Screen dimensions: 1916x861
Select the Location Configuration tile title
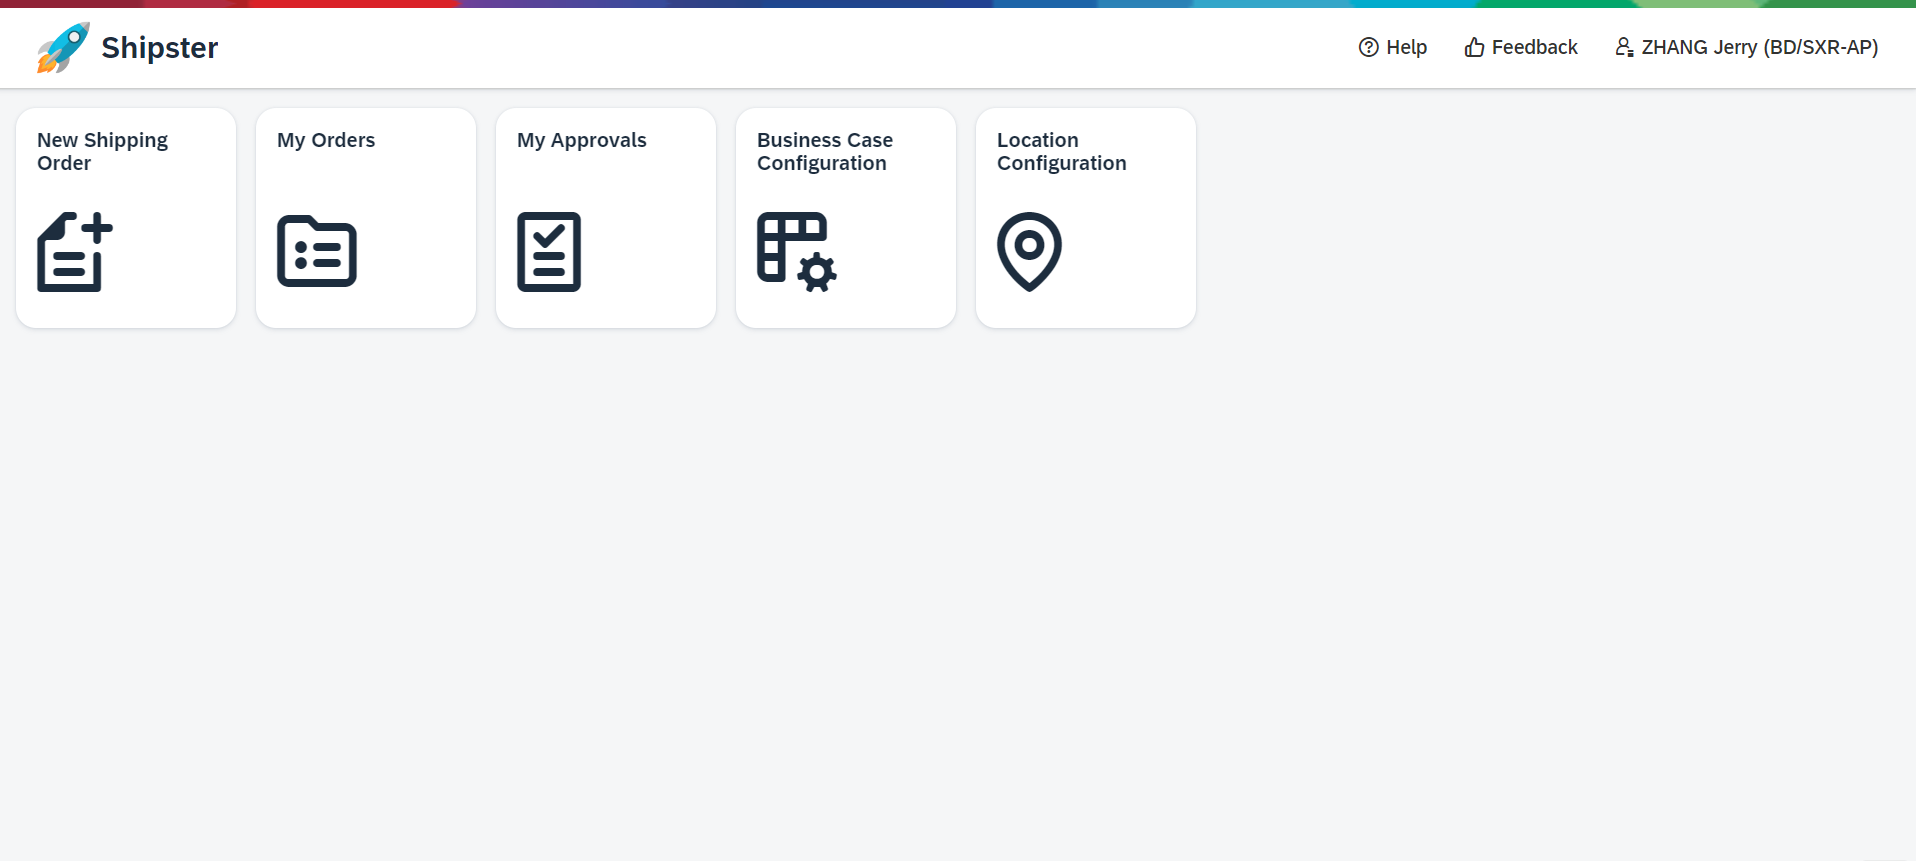click(1061, 151)
